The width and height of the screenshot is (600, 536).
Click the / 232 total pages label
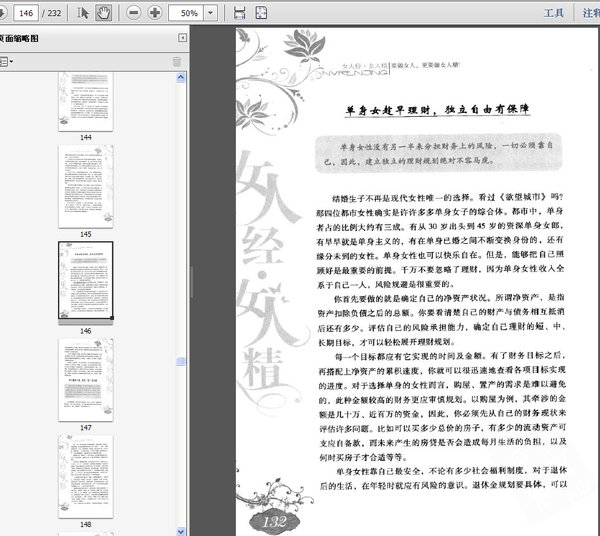[x=52, y=13]
